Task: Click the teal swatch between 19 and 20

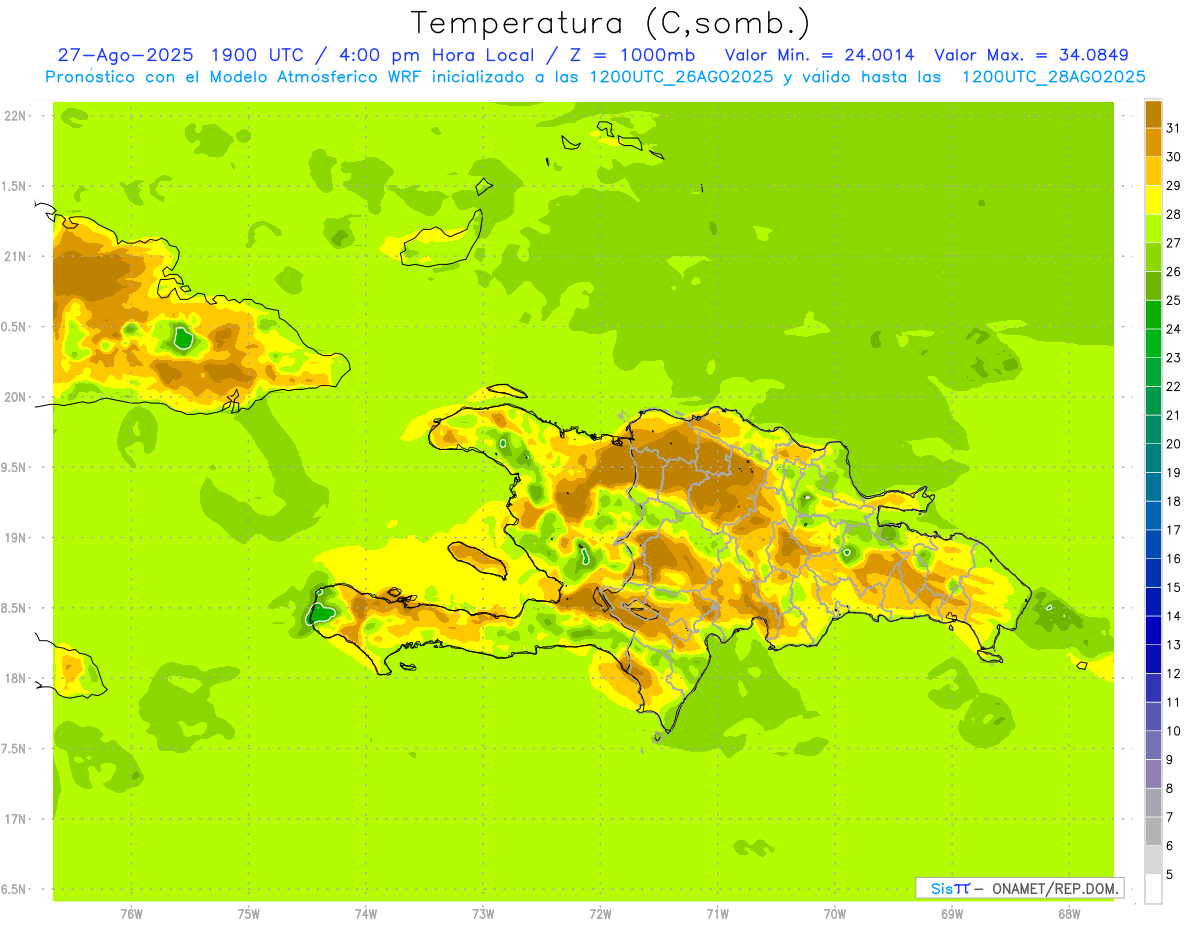Action: [1153, 458]
